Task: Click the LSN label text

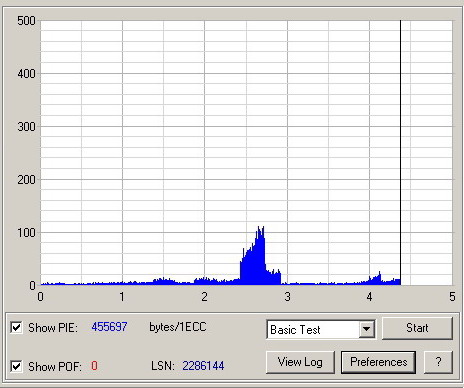Action: 163,366
